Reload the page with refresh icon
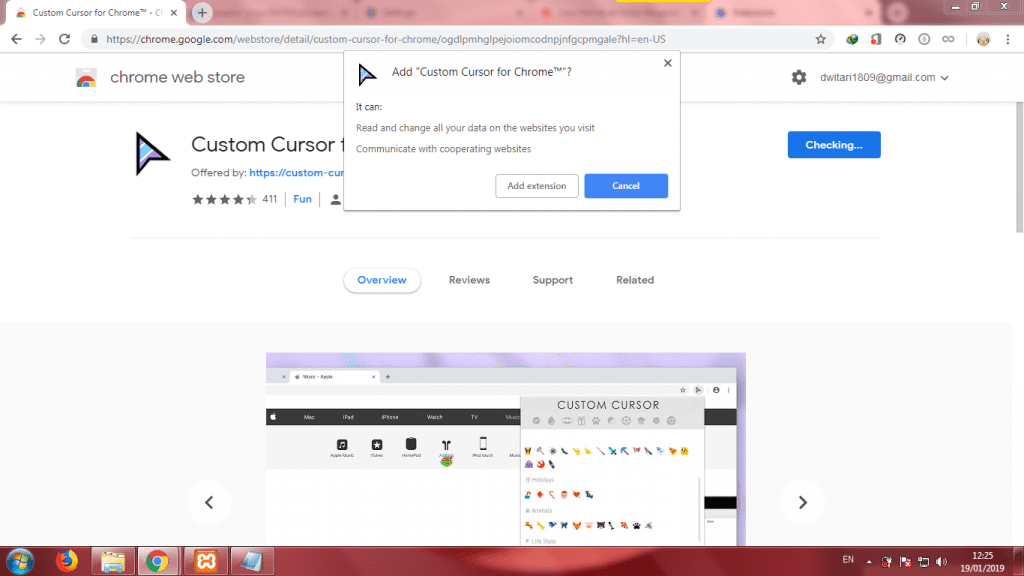 click(x=65, y=39)
